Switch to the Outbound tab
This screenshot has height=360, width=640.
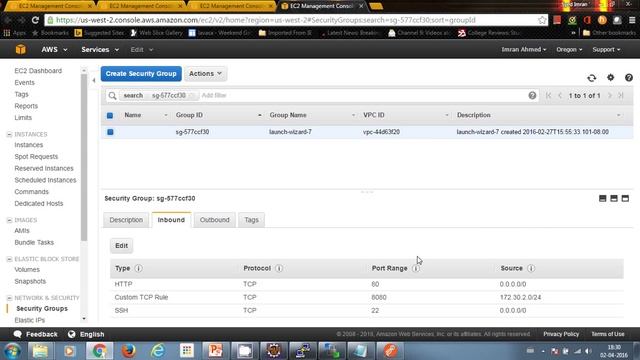pos(214,220)
